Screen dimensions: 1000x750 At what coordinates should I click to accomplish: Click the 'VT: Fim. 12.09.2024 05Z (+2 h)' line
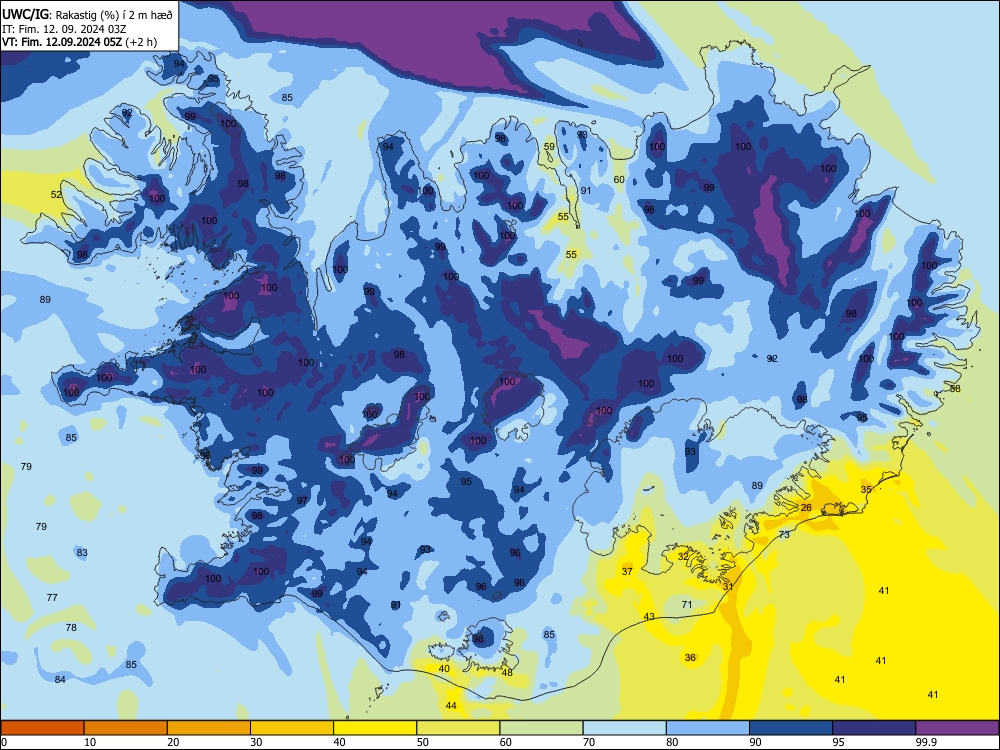coord(79,42)
